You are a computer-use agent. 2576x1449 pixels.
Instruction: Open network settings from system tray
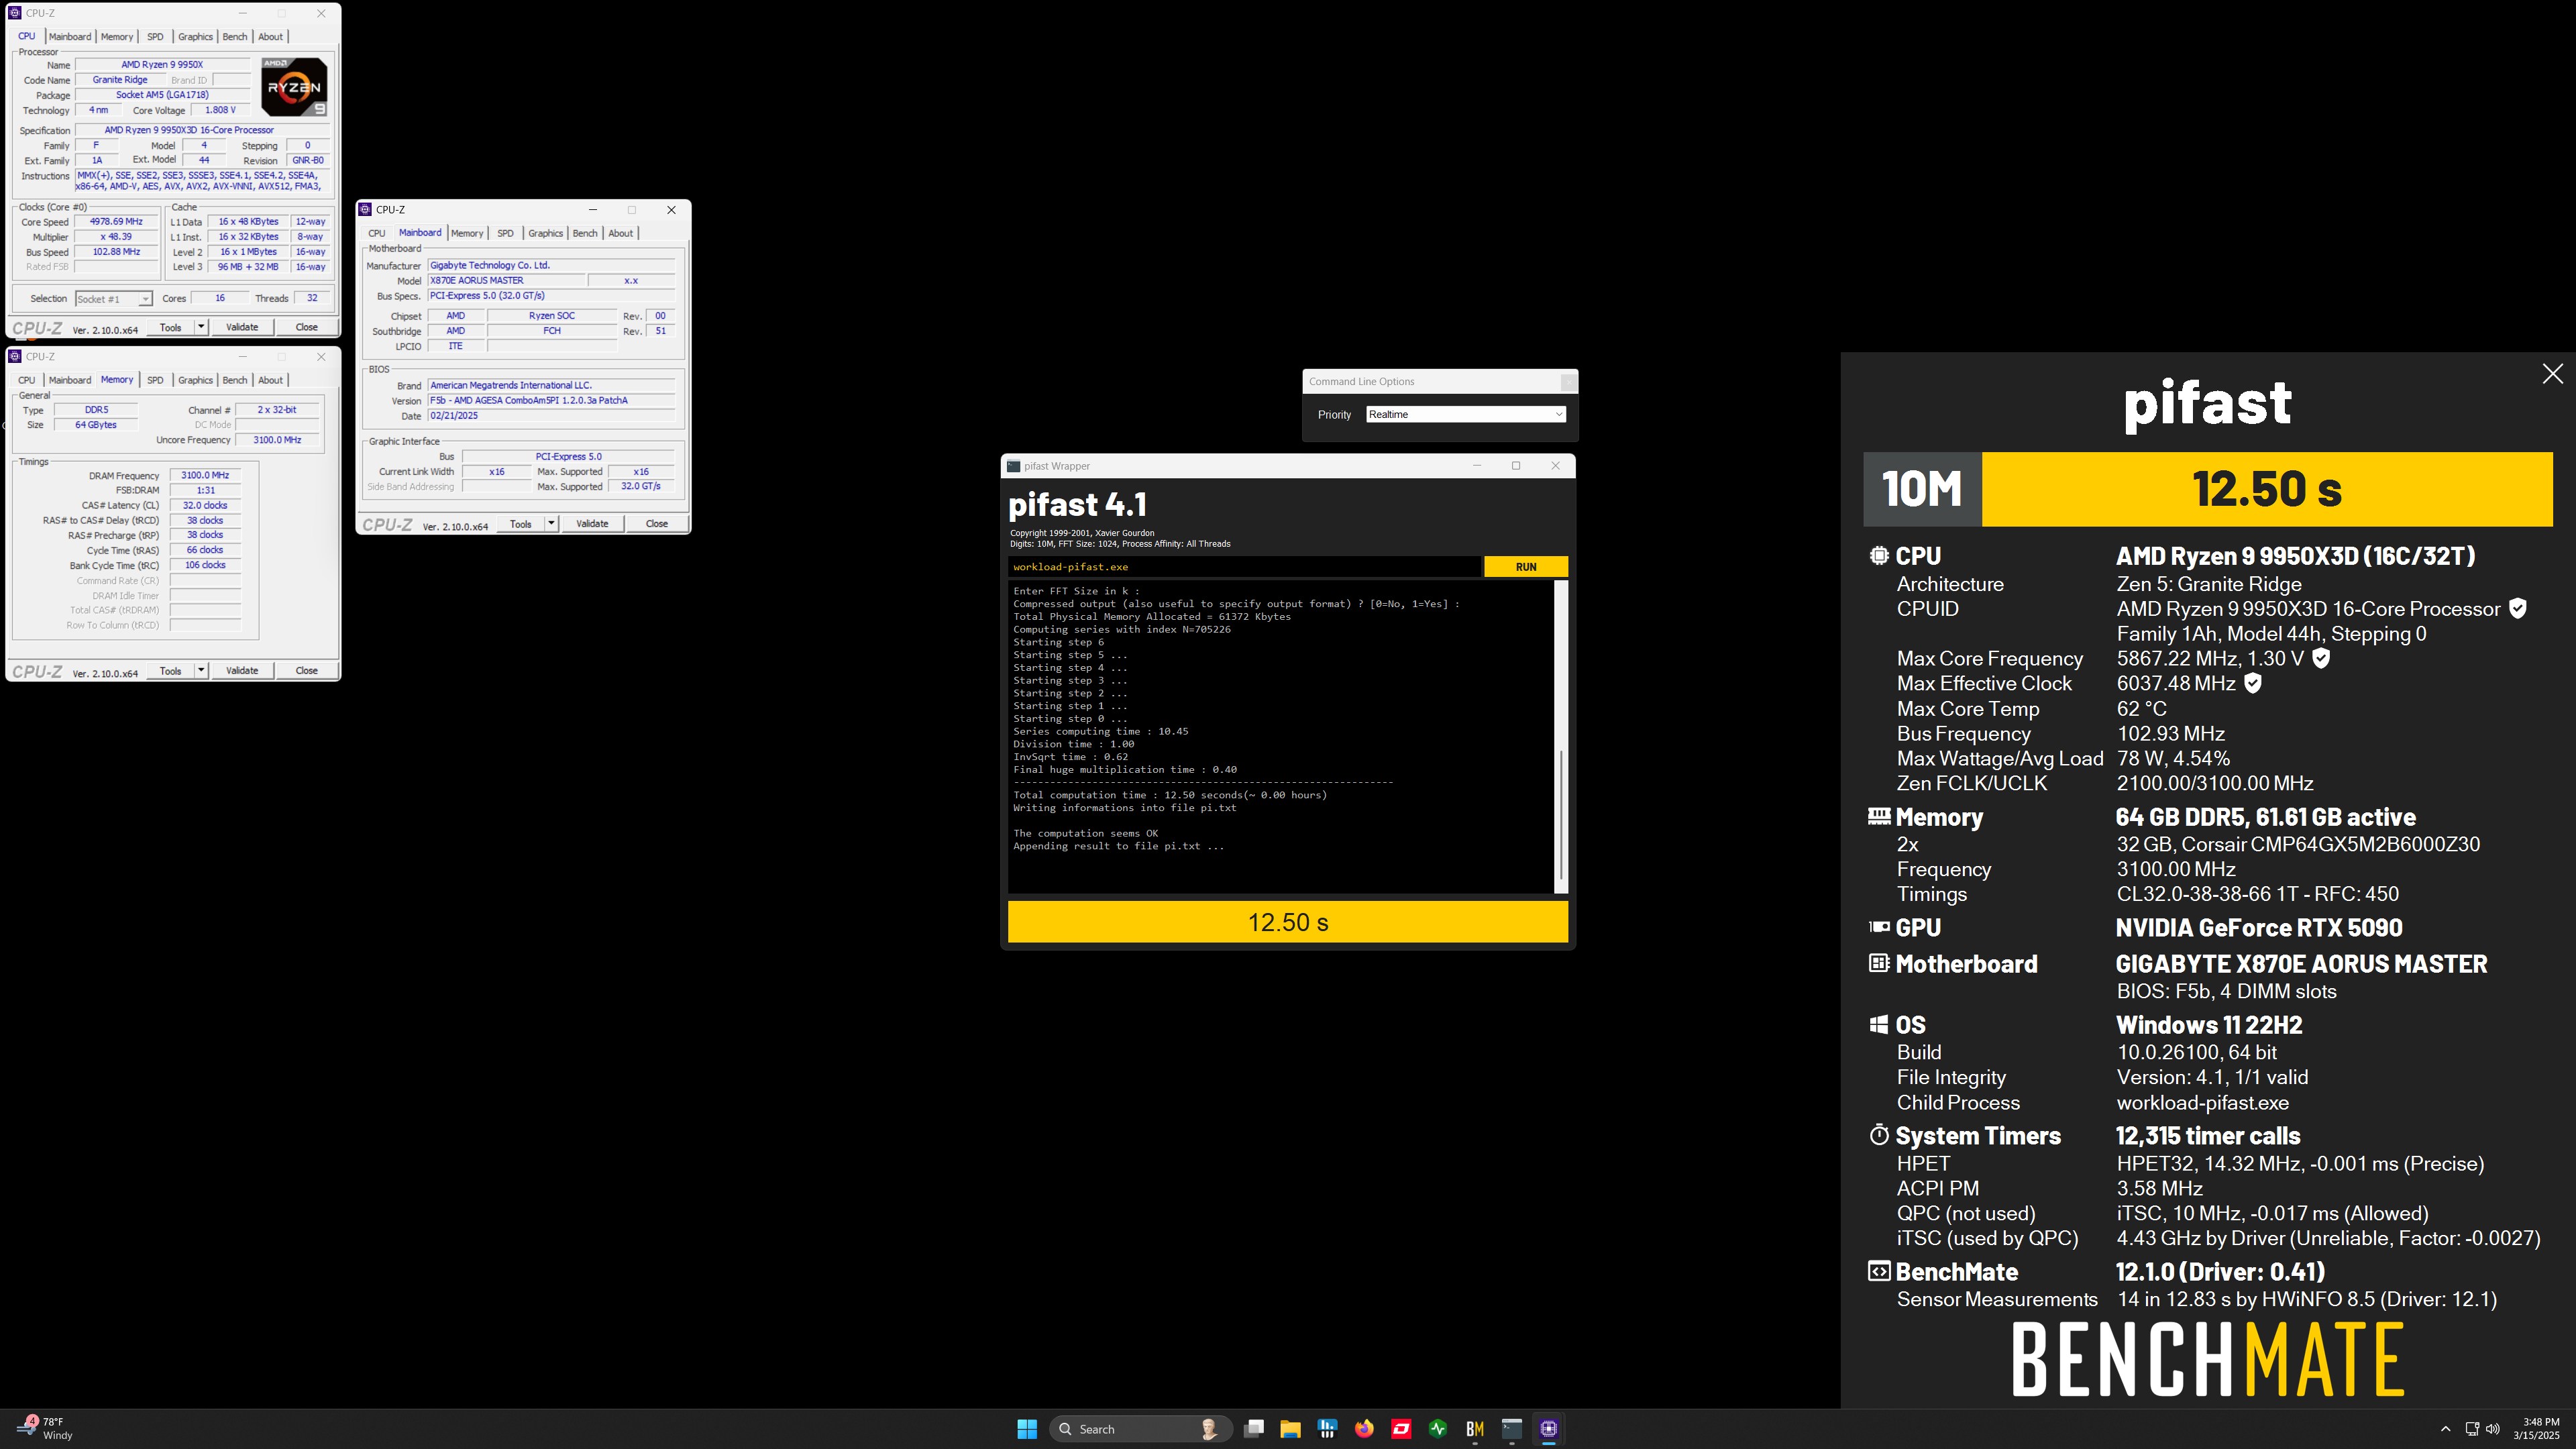tap(2471, 1429)
